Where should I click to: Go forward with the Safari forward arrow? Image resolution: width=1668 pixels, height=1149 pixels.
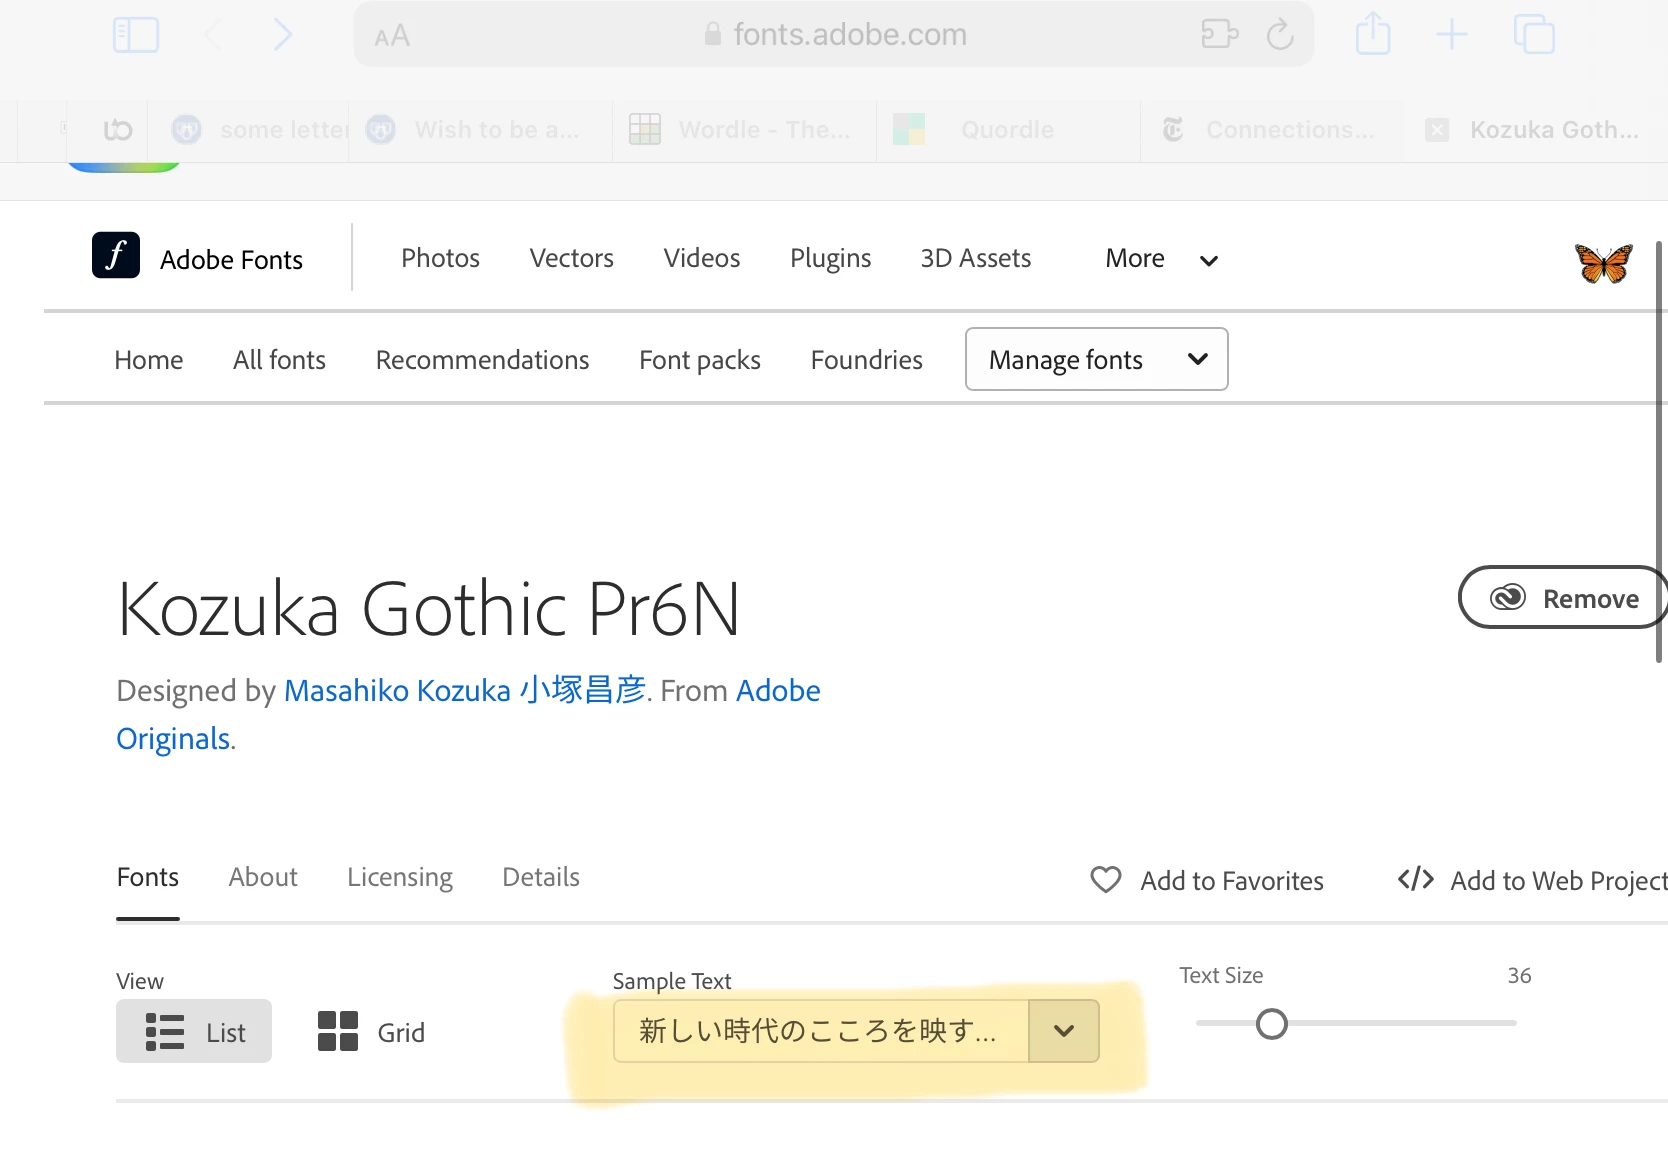tap(283, 35)
